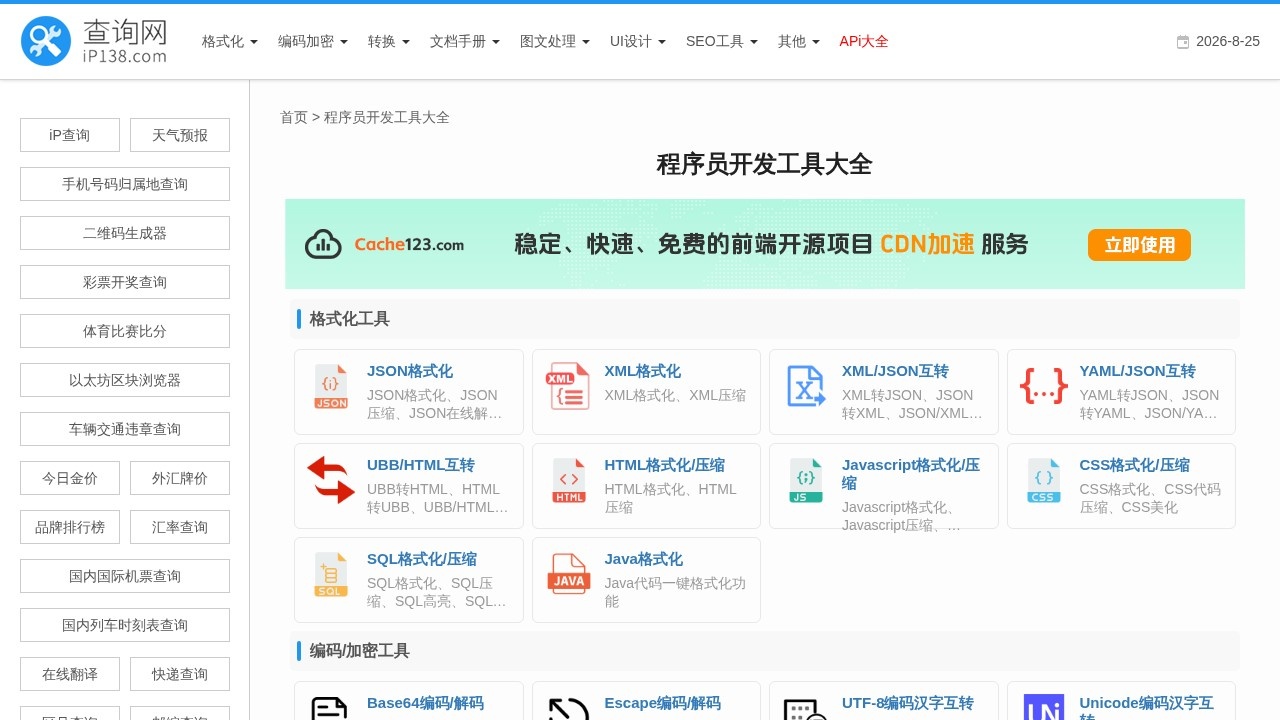This screenshot has width=1280, height=720.
Task: Click the UBB/HTML互转 red arrows icon
Action: (331, 480)
